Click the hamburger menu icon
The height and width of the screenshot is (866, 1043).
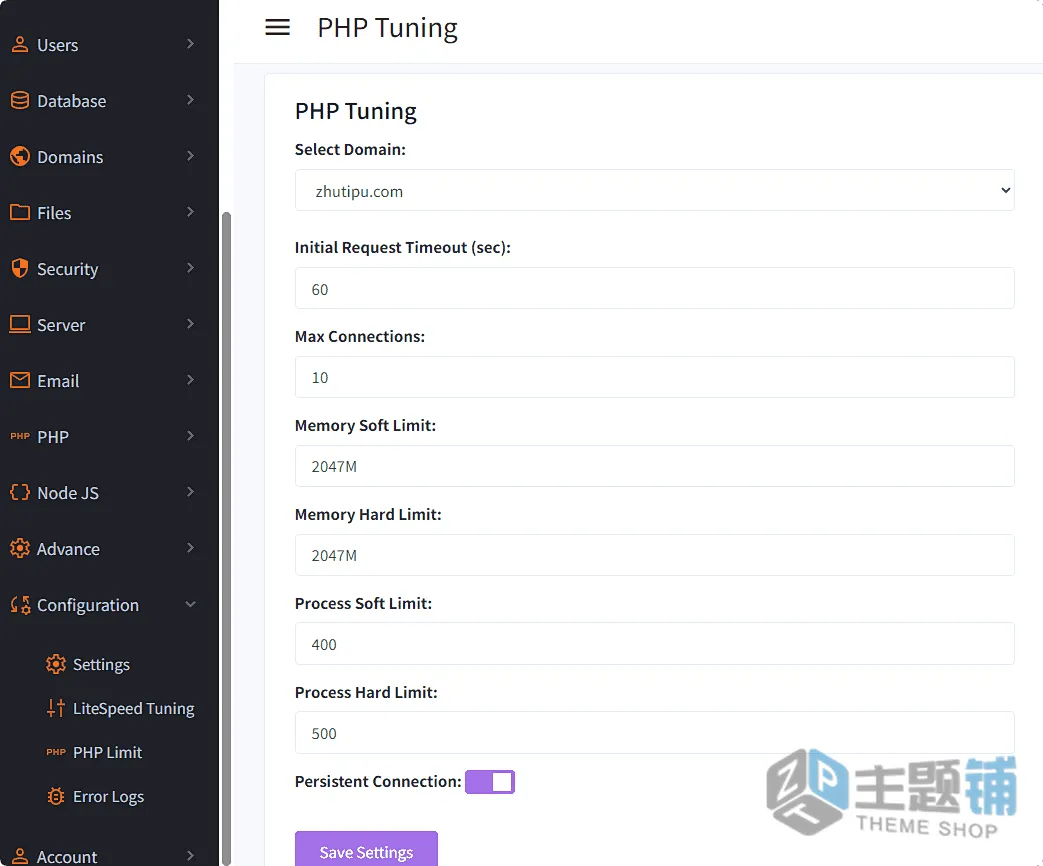277,27
